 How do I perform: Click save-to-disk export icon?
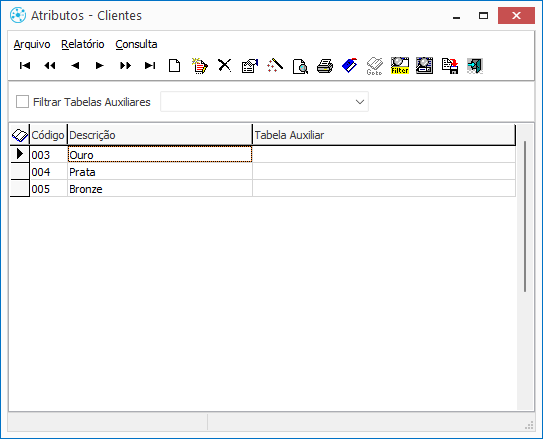click(x=450, y=66)
